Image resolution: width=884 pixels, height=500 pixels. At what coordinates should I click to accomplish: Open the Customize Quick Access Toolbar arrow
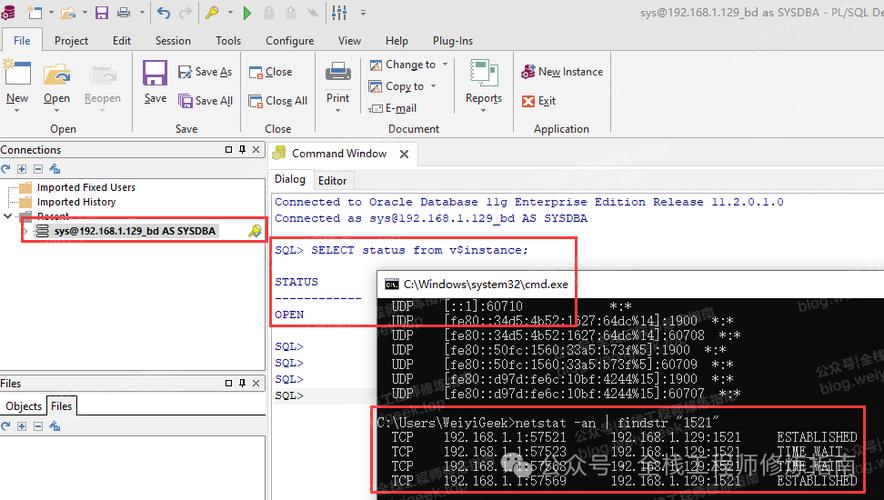[363, 12]
